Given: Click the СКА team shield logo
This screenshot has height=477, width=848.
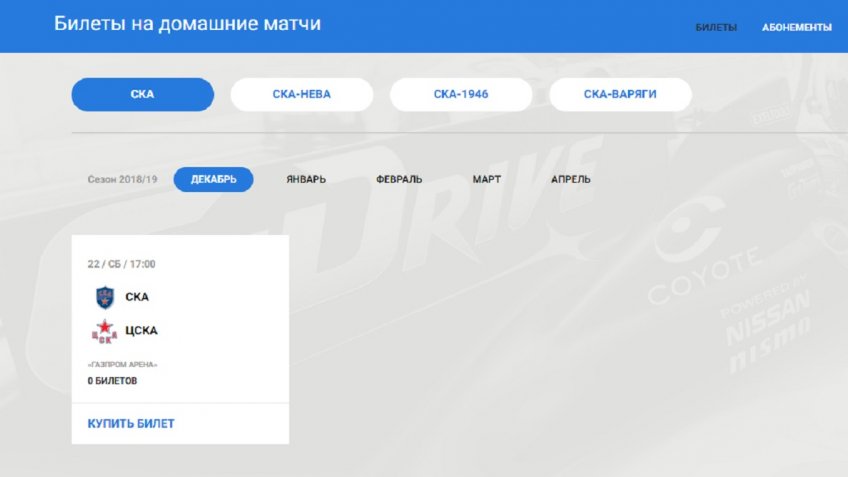Looking at the screenshot, I should coord(104,297).
